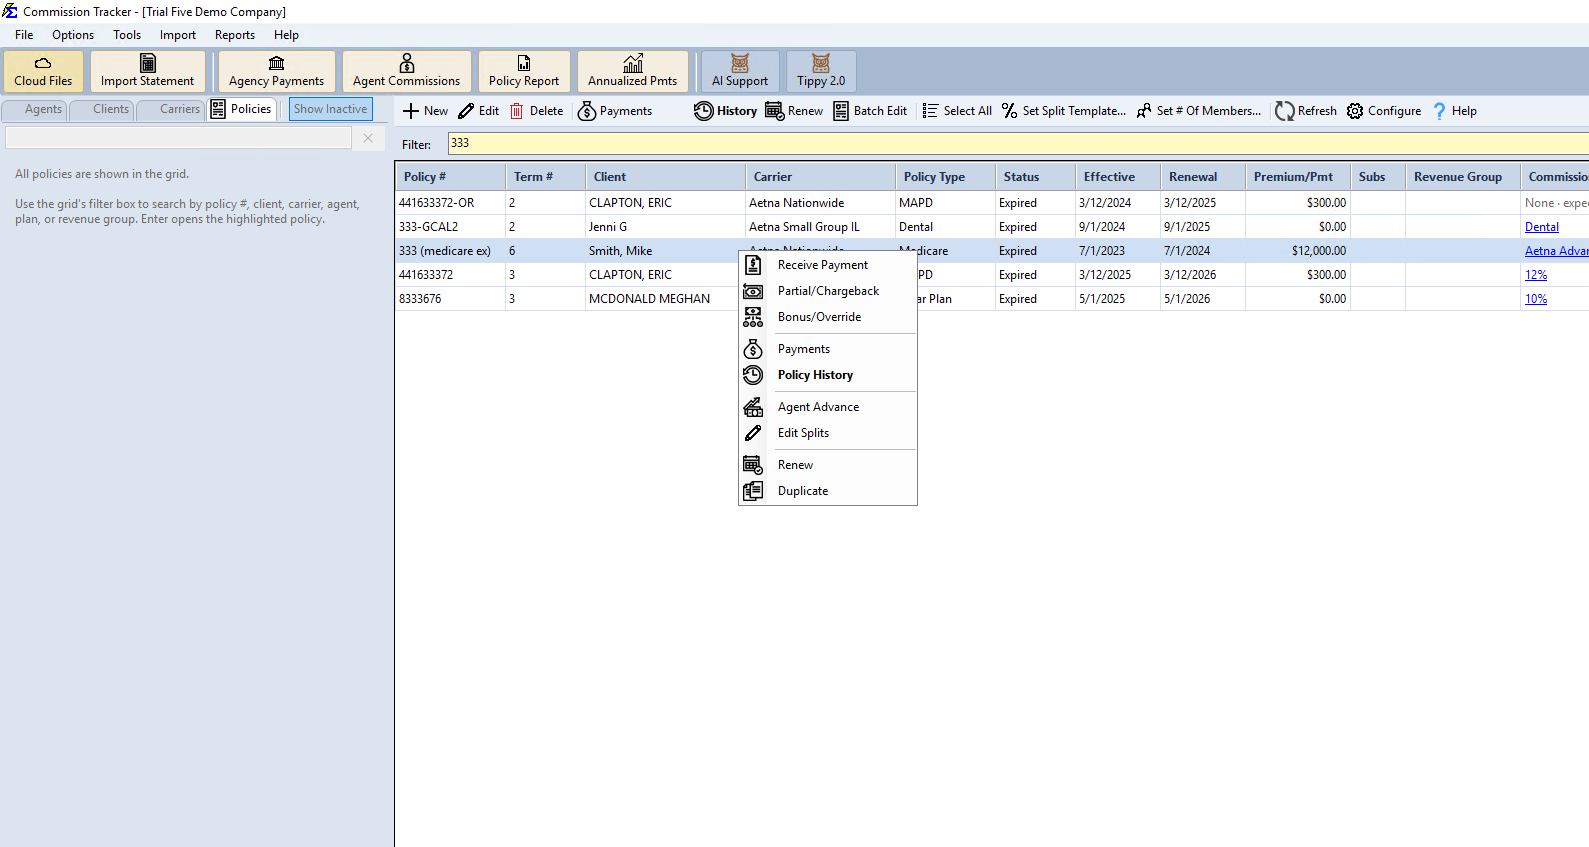
Task: Open Set Split Template dialog
Action: tap(1064, 111)
